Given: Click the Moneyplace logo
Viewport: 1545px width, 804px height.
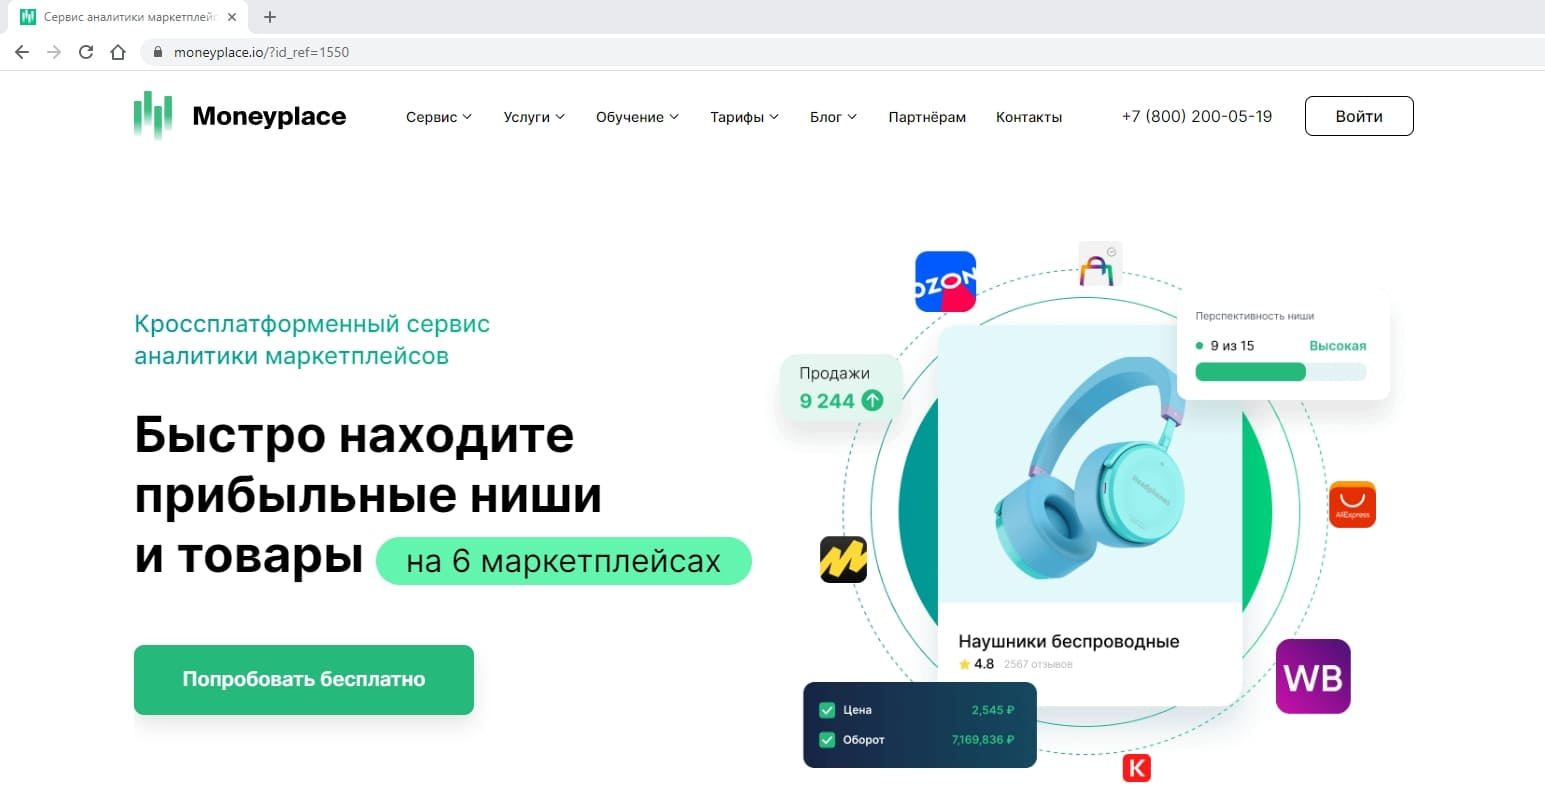Looking at the screenshot, I should point(240,116).
